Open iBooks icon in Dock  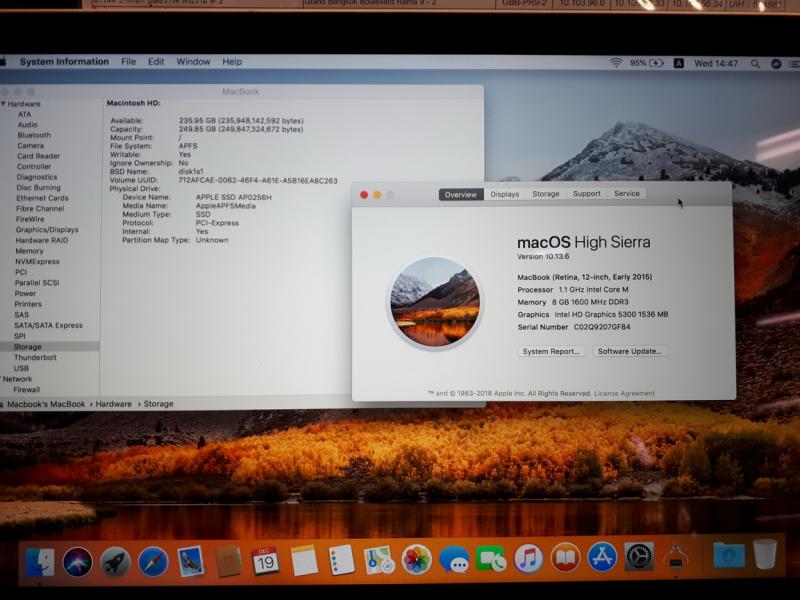click(x=565, y=558)
